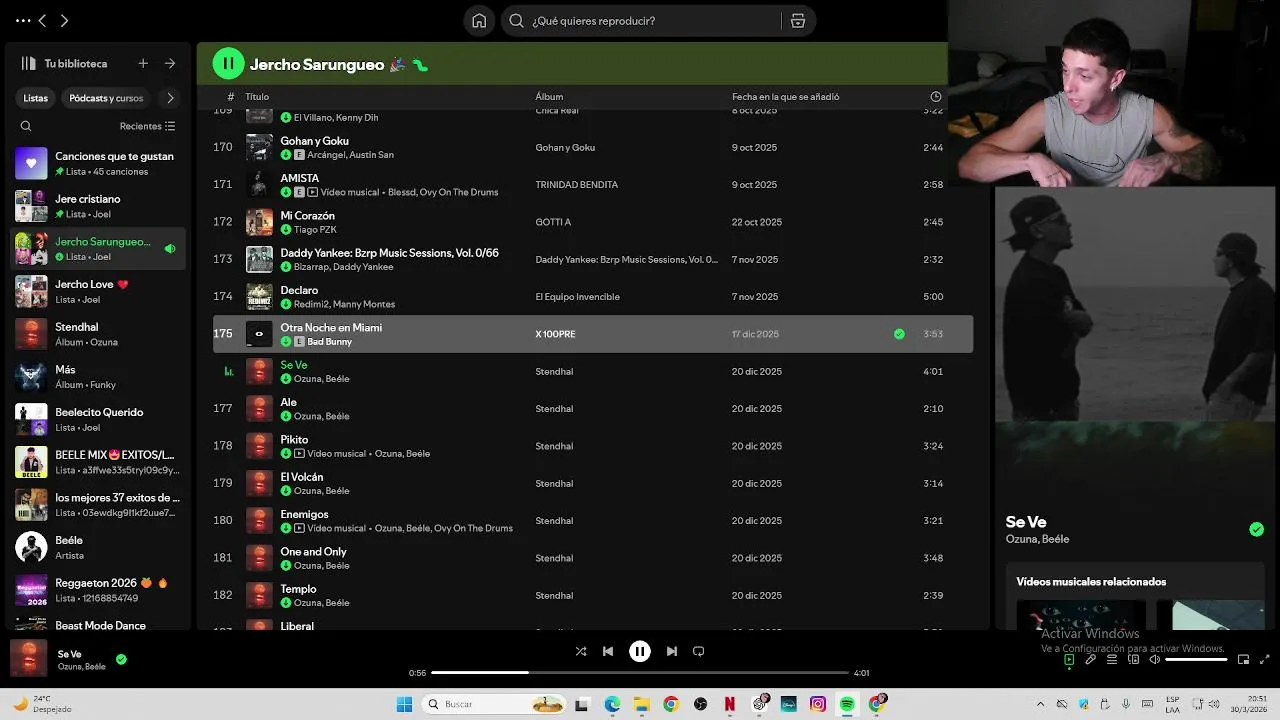This screenshot has width=1280, height=720.
Task: Enter full screen with the expand icon
Action: (1265, 660)
